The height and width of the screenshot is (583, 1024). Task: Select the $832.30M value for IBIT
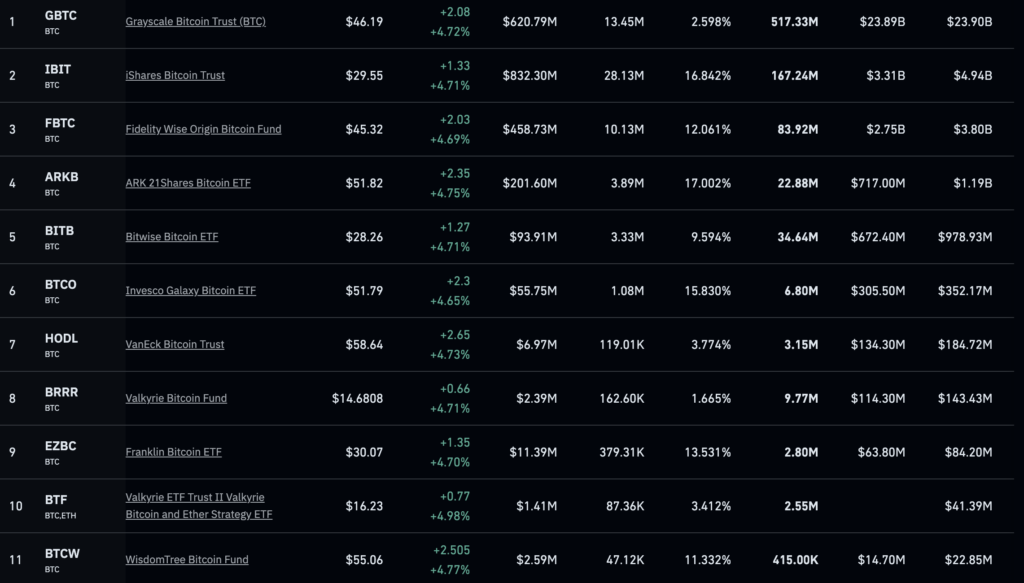(x=530, y=75)
